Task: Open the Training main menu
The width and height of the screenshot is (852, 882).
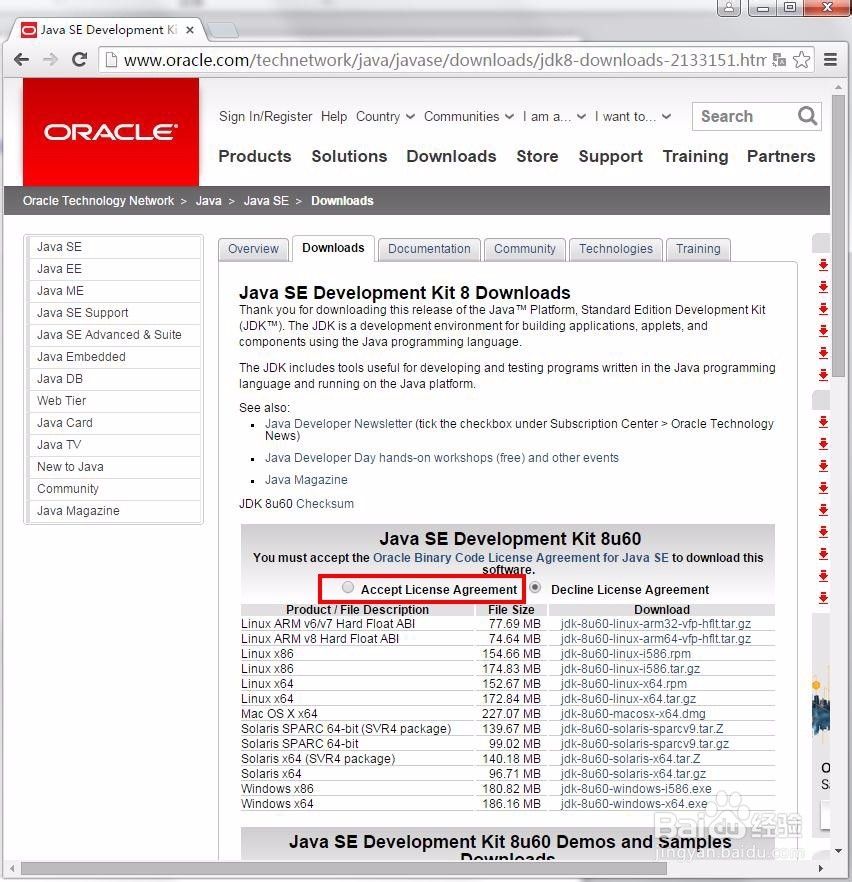Action: pyautogui.click(x=695, y=156)
